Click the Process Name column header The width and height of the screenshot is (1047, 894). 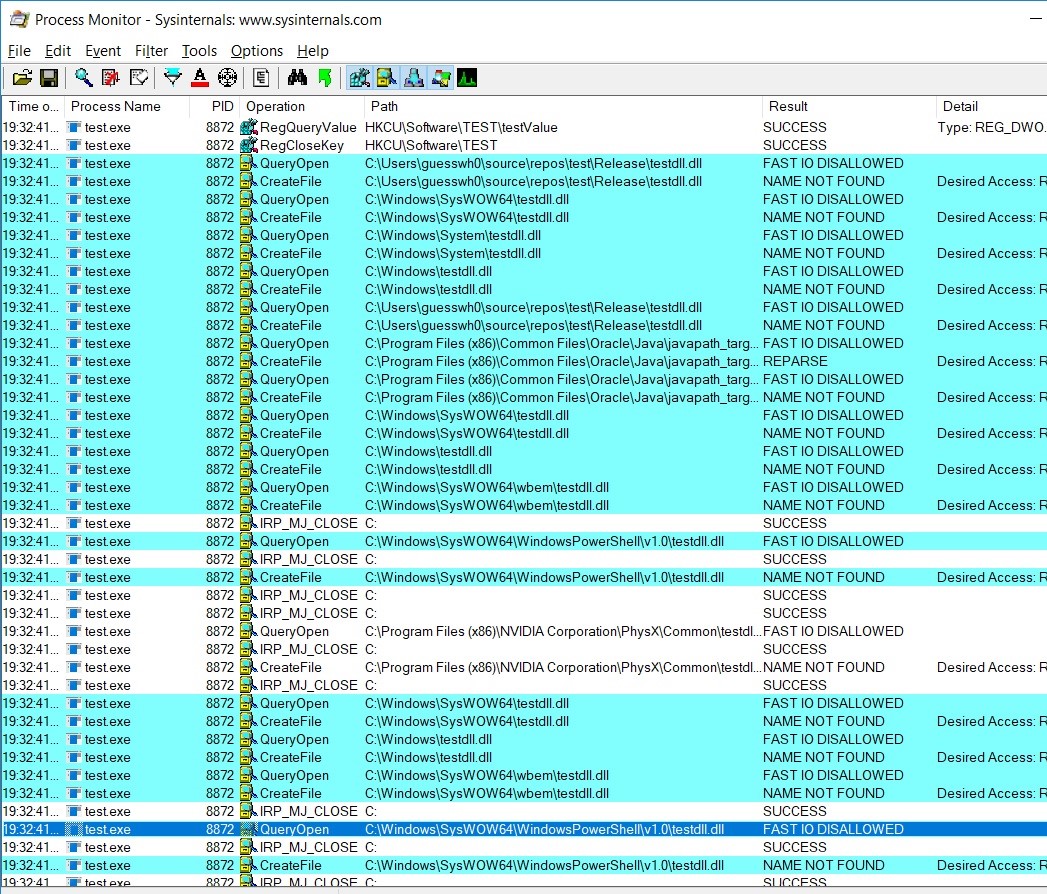point(115,106)
